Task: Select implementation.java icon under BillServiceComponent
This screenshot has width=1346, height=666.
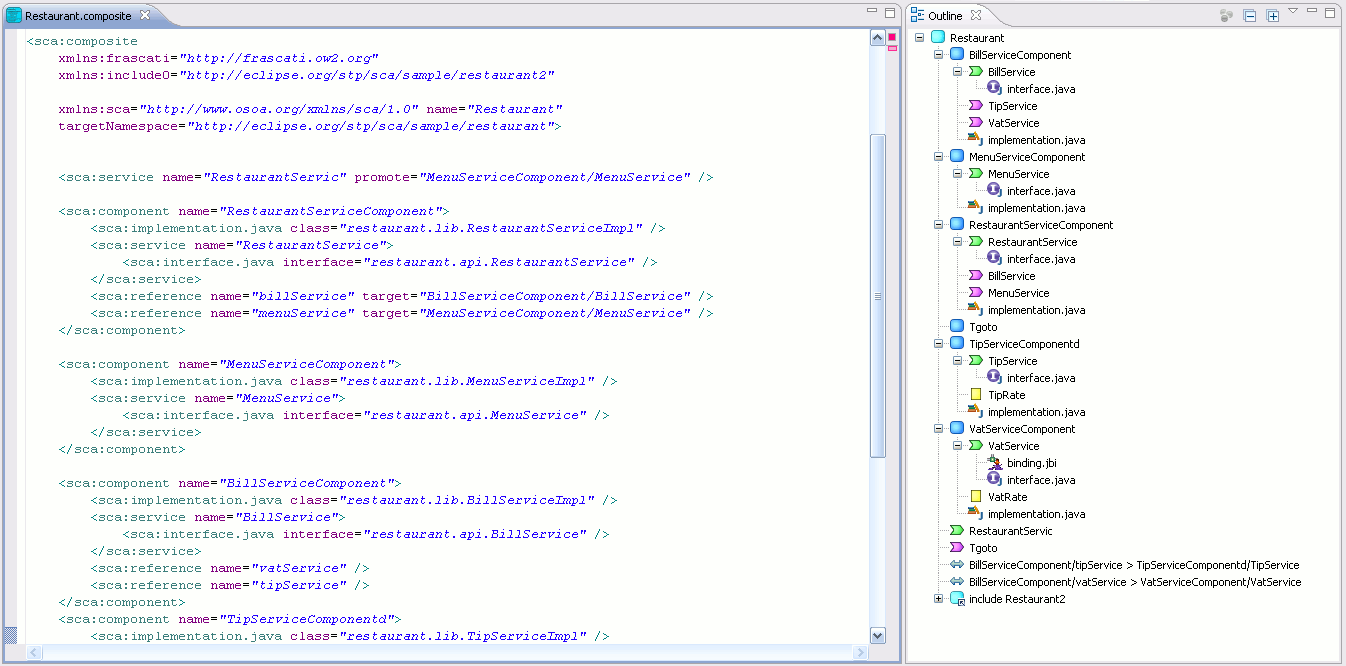Action: coord(976,140)
